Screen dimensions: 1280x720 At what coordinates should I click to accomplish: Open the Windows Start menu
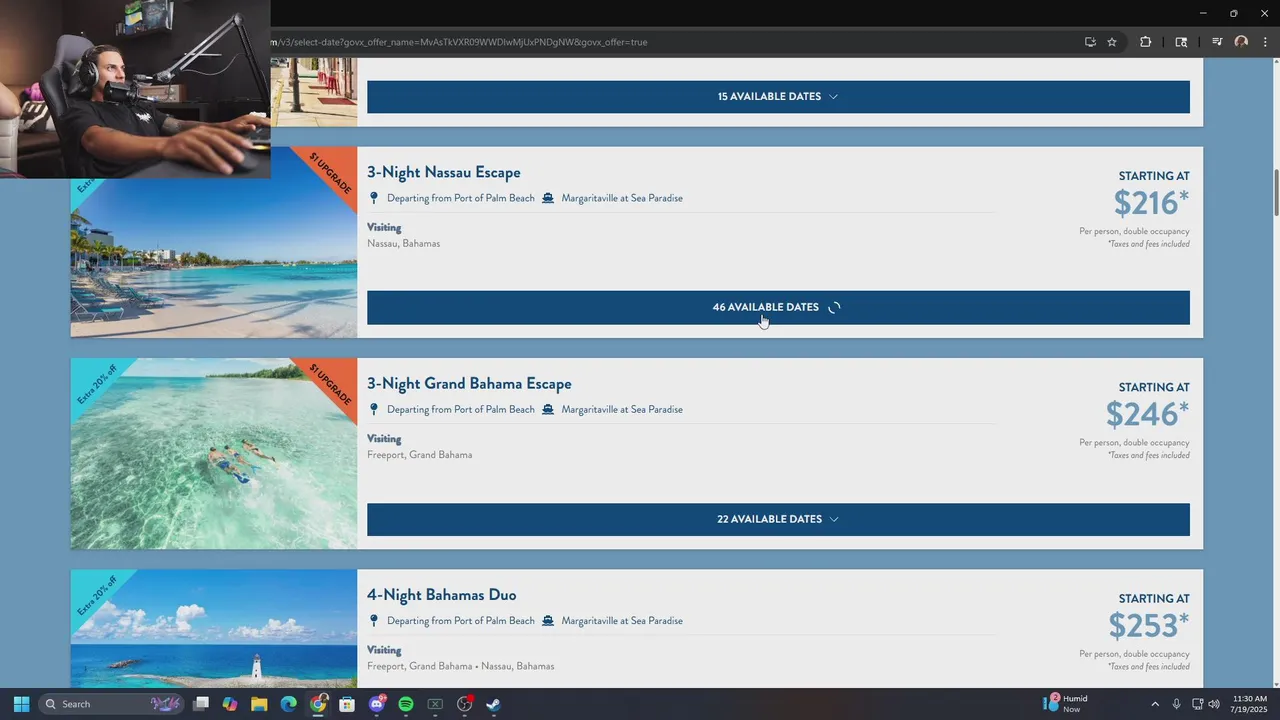point(21,704)
